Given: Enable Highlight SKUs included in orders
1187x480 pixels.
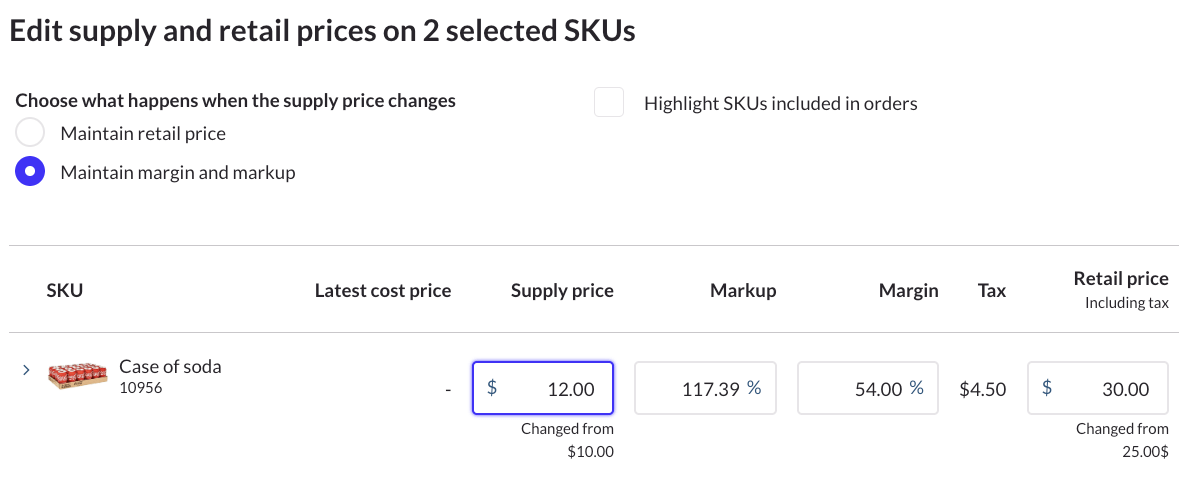Looking at the screenshot, I should [609, 103].
